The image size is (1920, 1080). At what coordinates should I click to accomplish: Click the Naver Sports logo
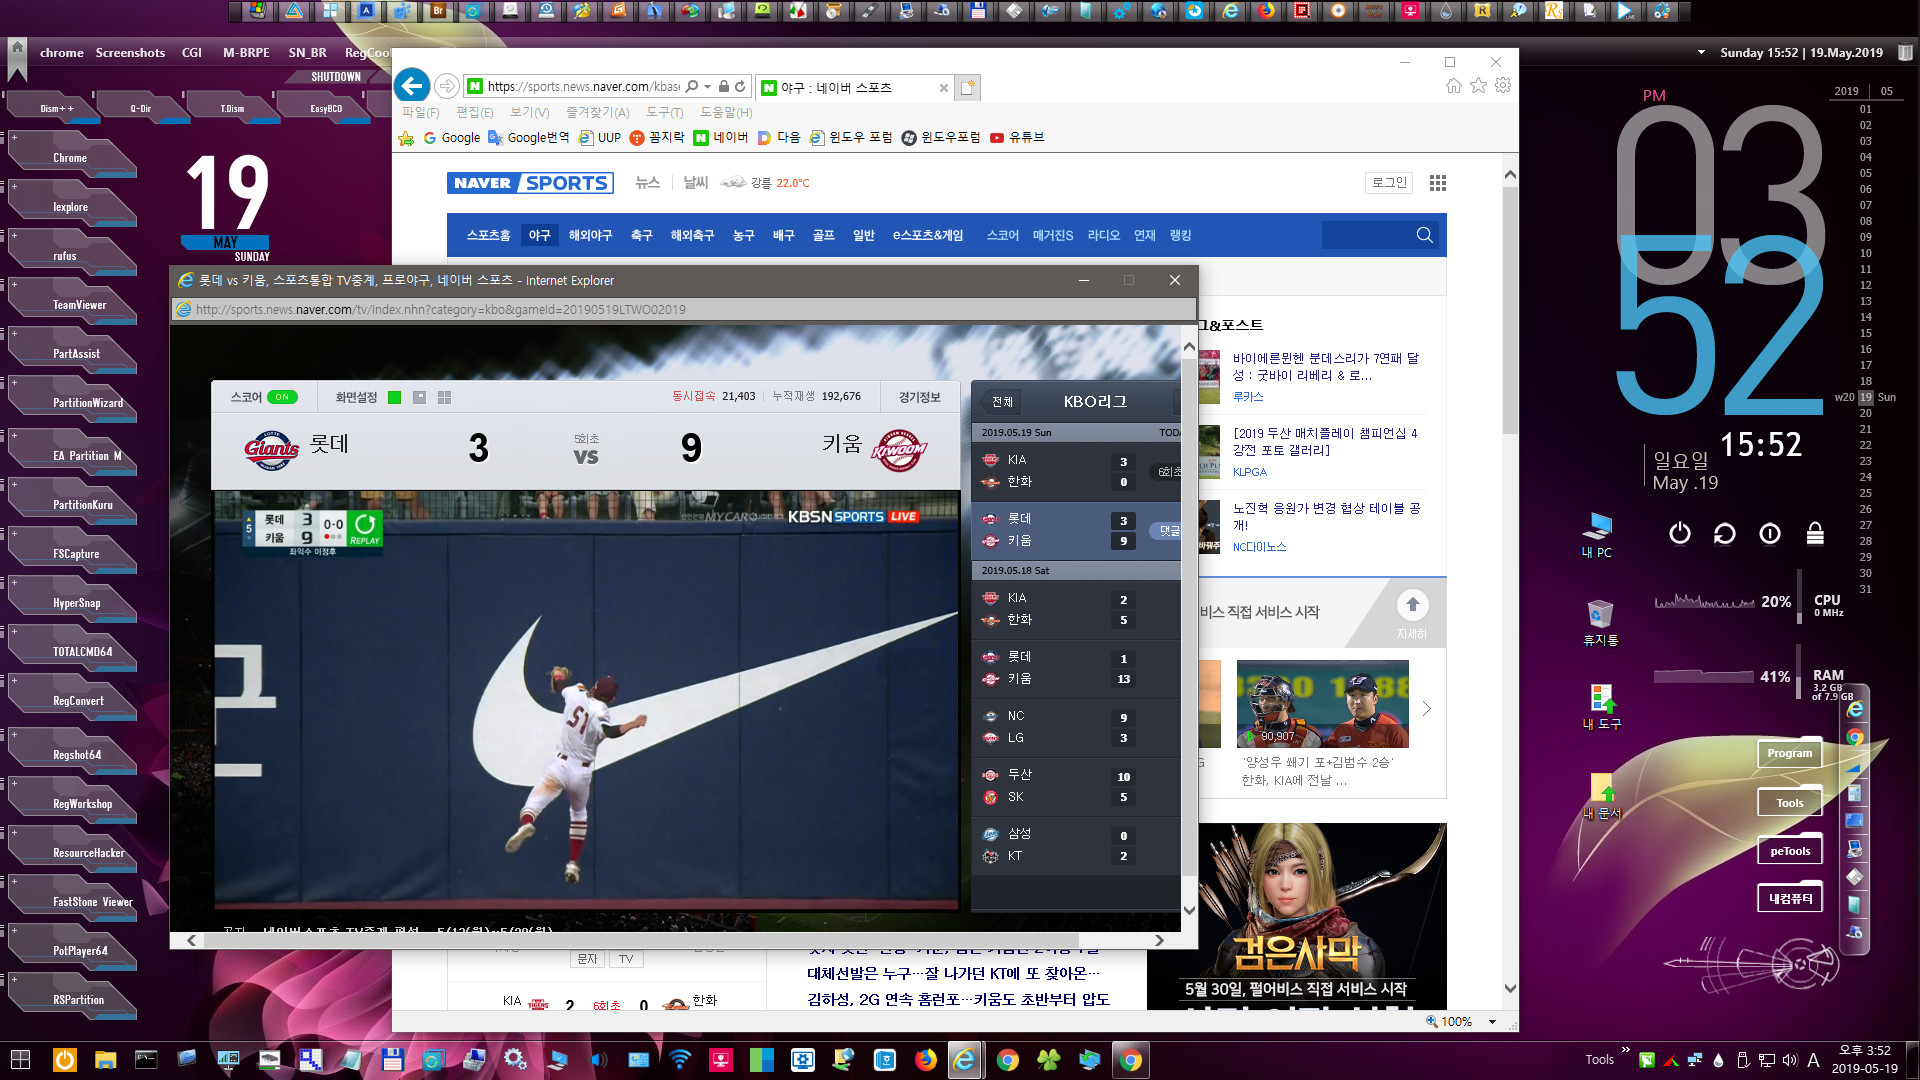530,183
